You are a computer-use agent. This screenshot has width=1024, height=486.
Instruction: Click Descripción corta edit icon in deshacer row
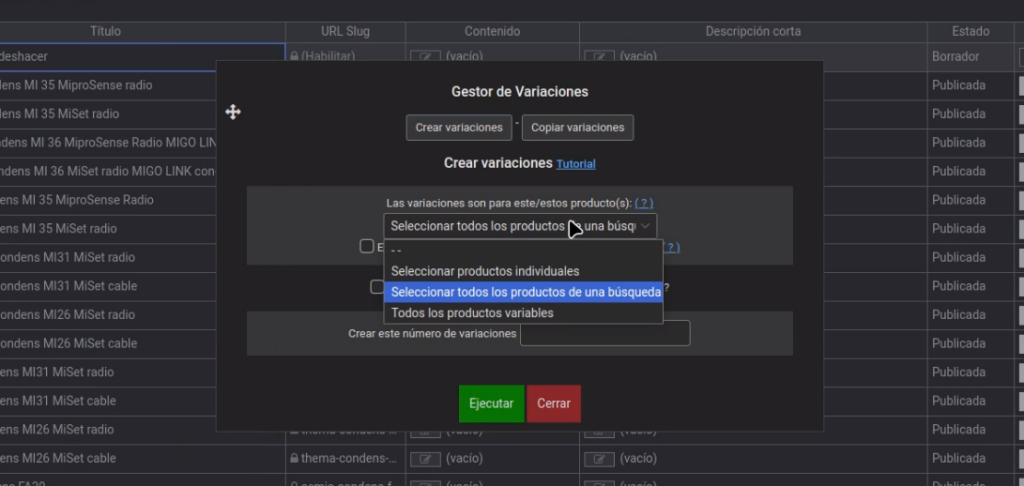coord(599,57)
